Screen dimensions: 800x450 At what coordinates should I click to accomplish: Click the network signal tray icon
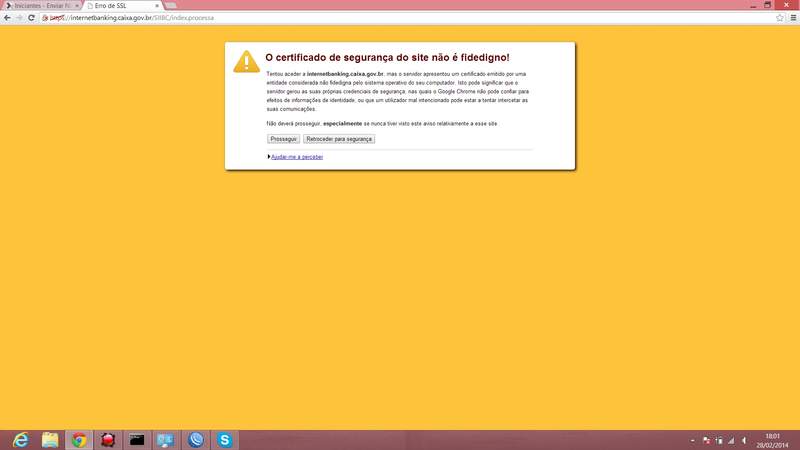point(731,440)
